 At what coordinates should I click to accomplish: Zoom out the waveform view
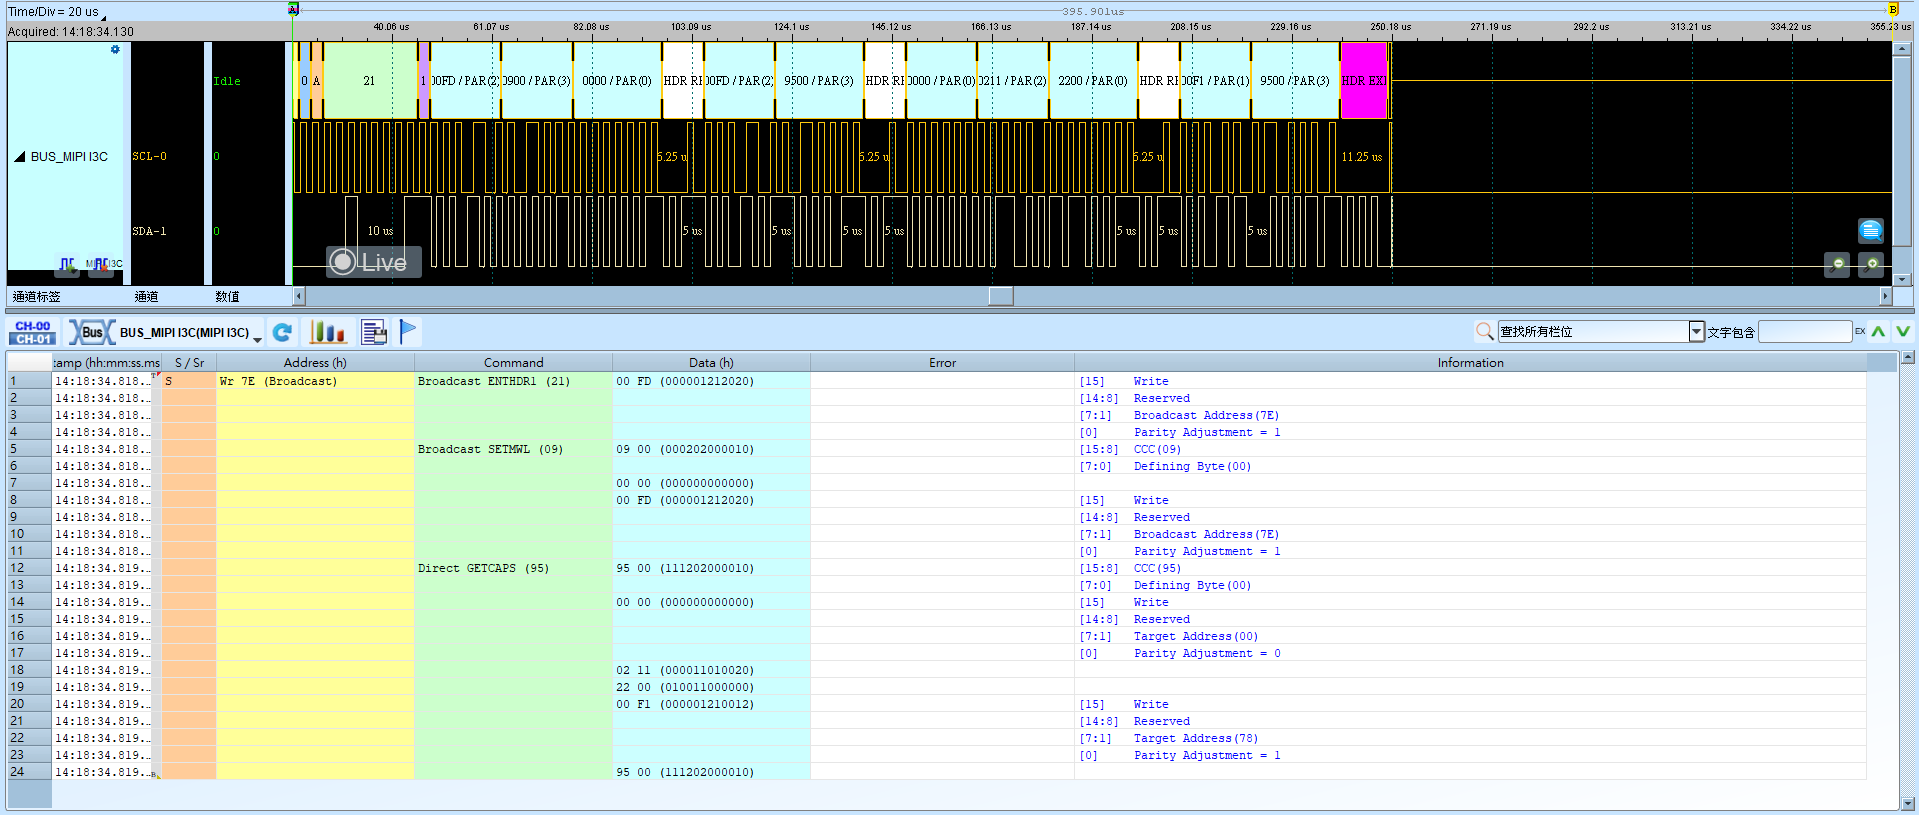click(x=1837, y=265)
